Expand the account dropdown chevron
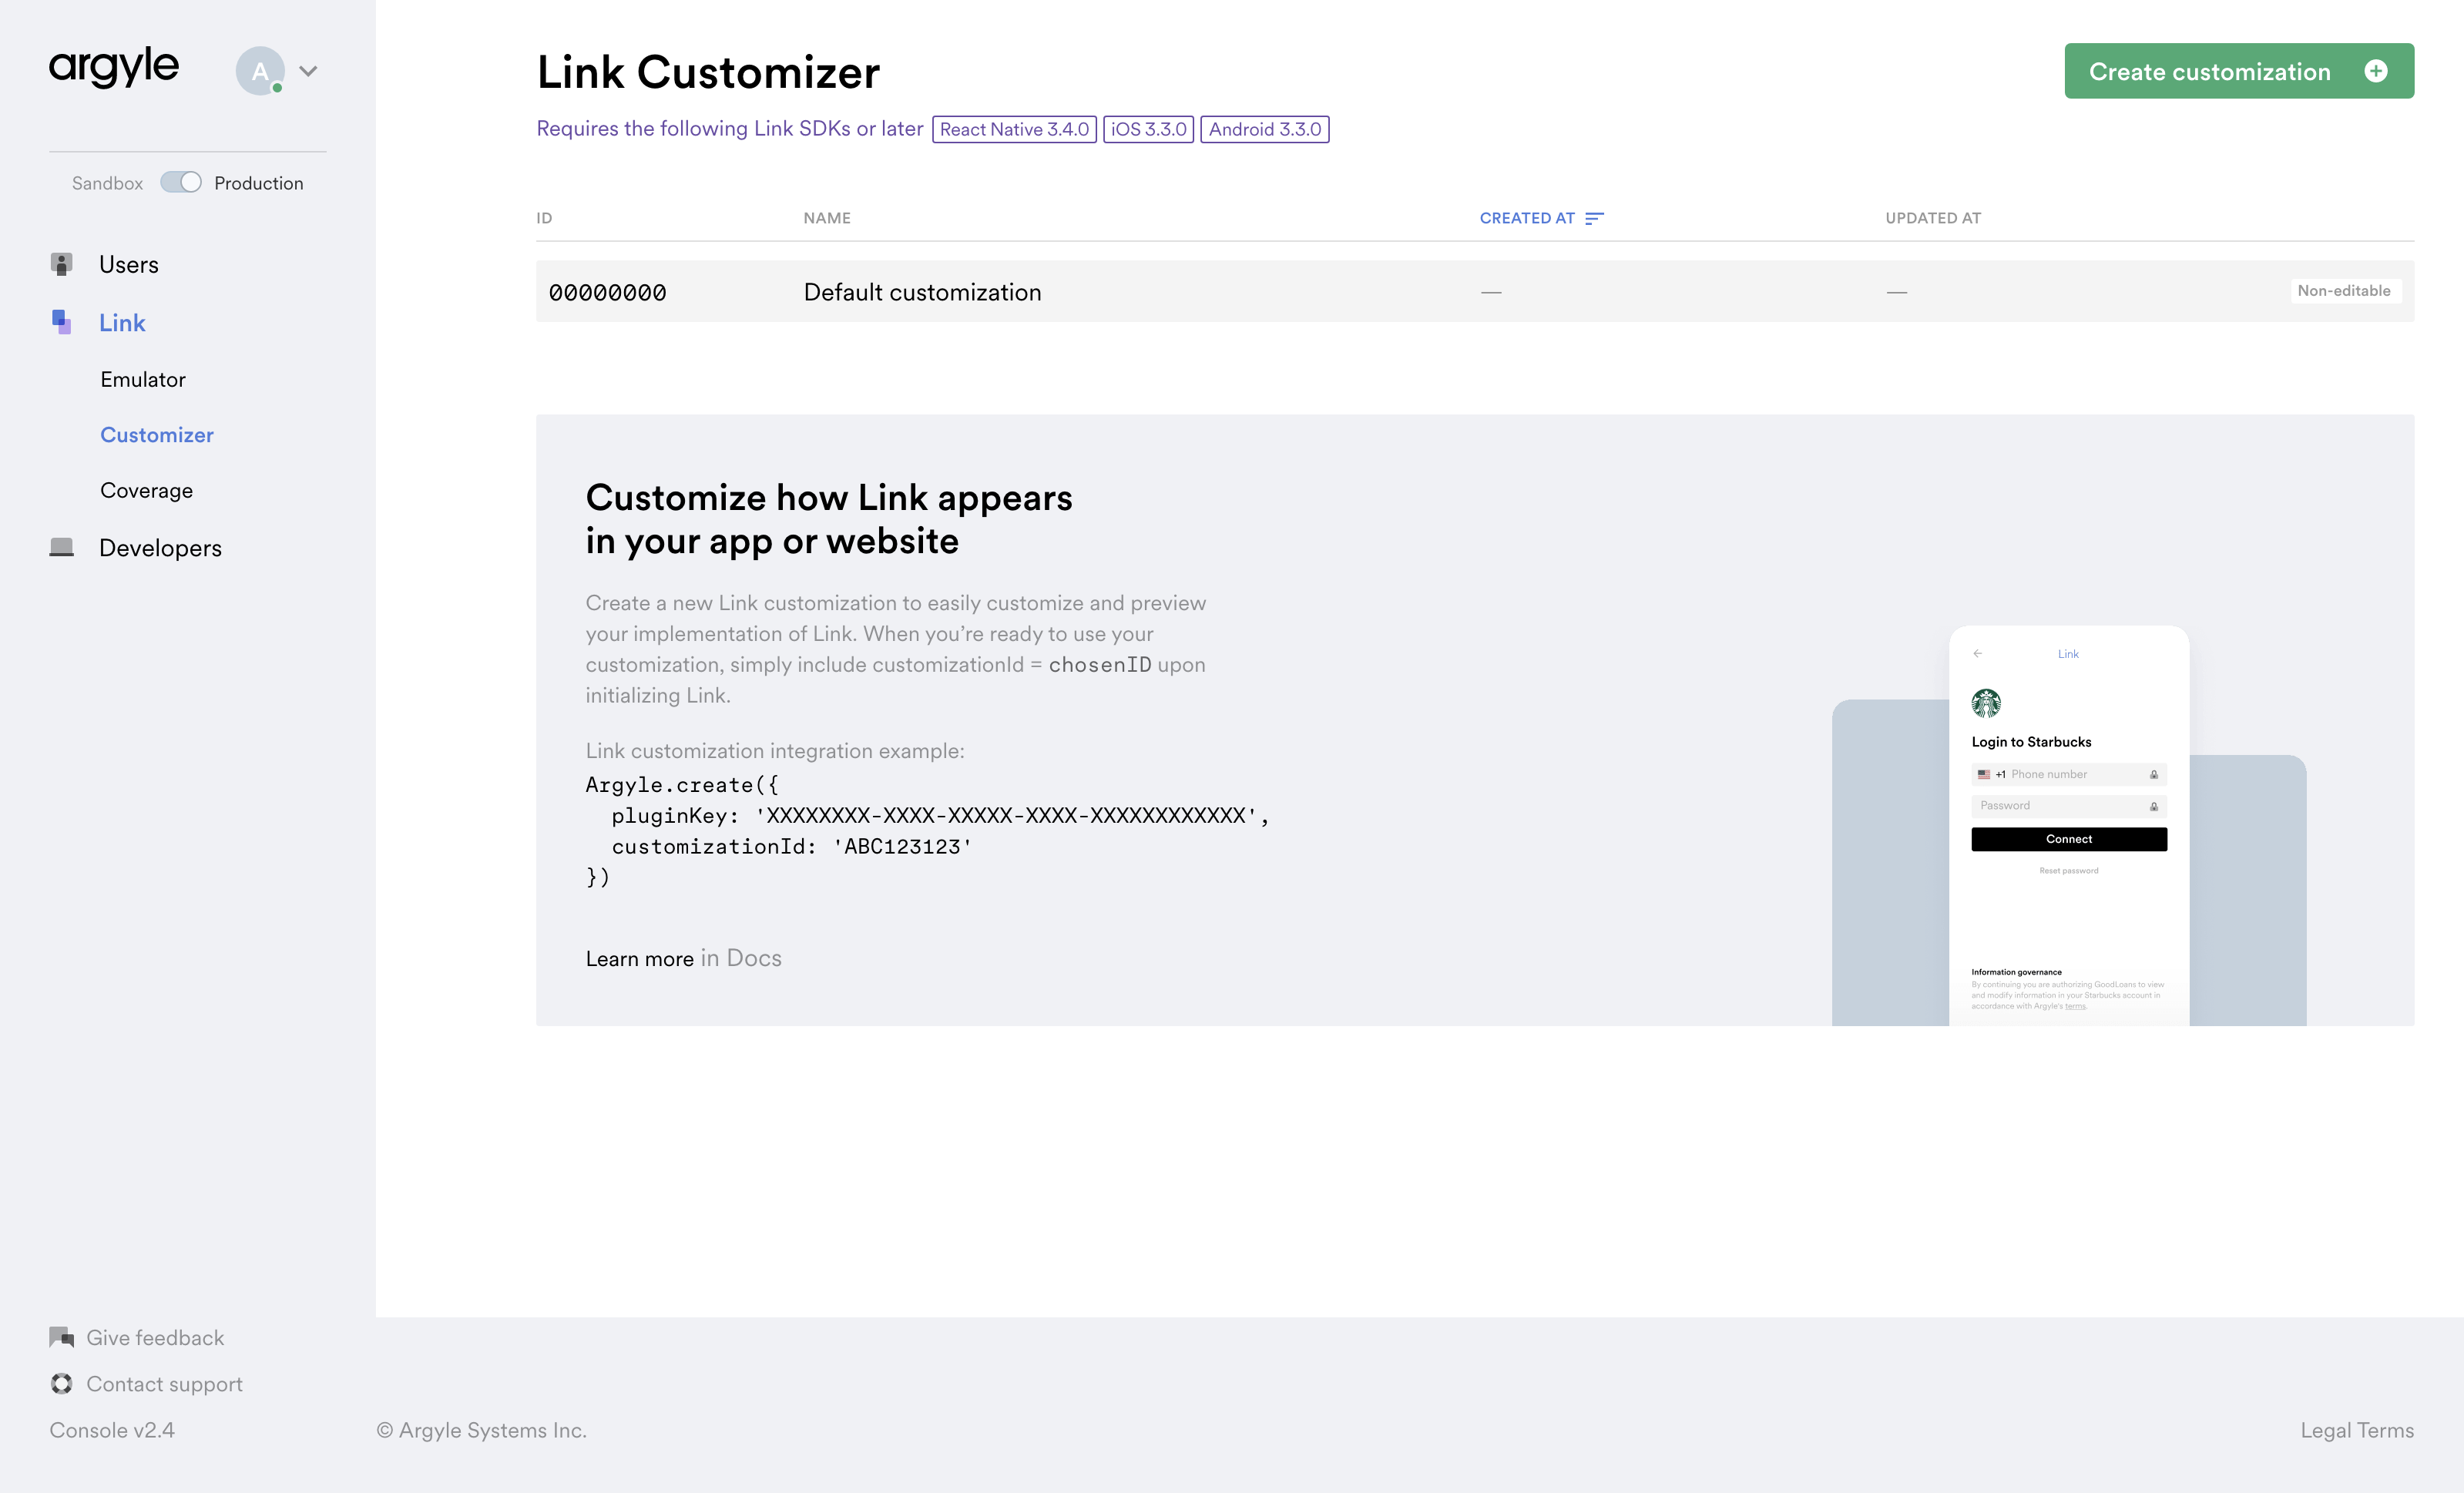Image resolution: width=2464 pixels, height=1493 pixels. 308,71
